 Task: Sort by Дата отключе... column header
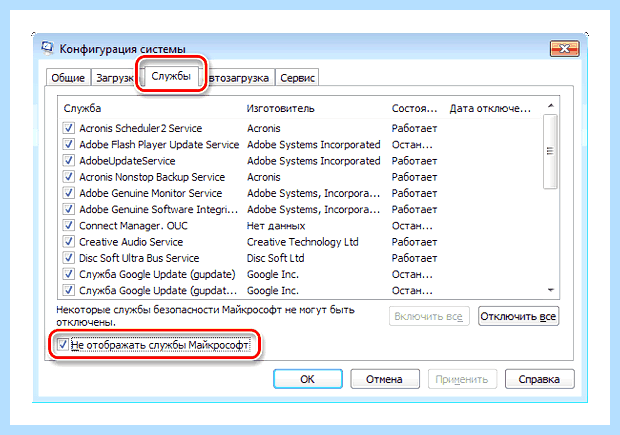pos(490,108)
